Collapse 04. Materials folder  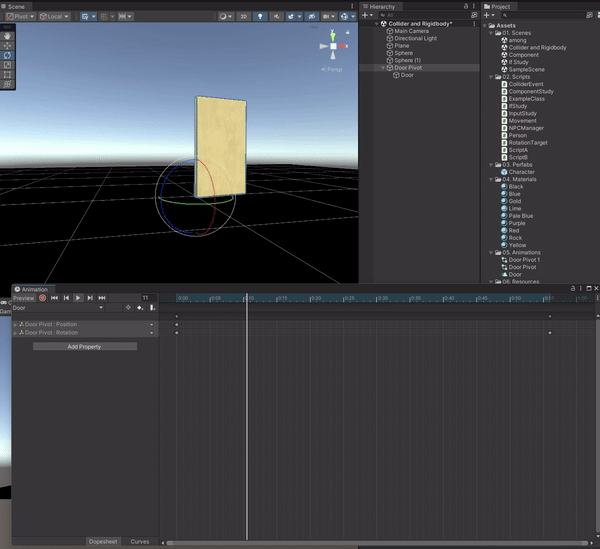pos(491,179)
